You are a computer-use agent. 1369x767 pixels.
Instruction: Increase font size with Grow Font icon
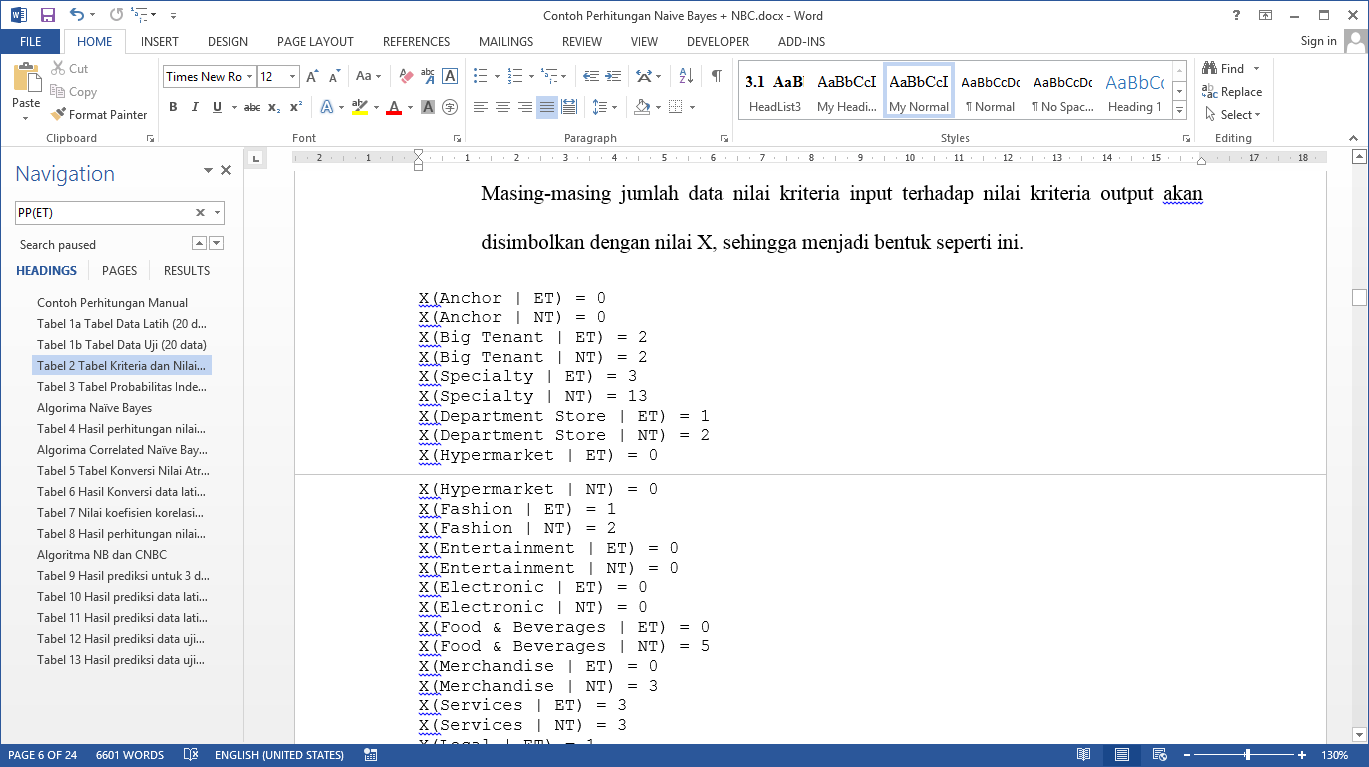(312, 76)
